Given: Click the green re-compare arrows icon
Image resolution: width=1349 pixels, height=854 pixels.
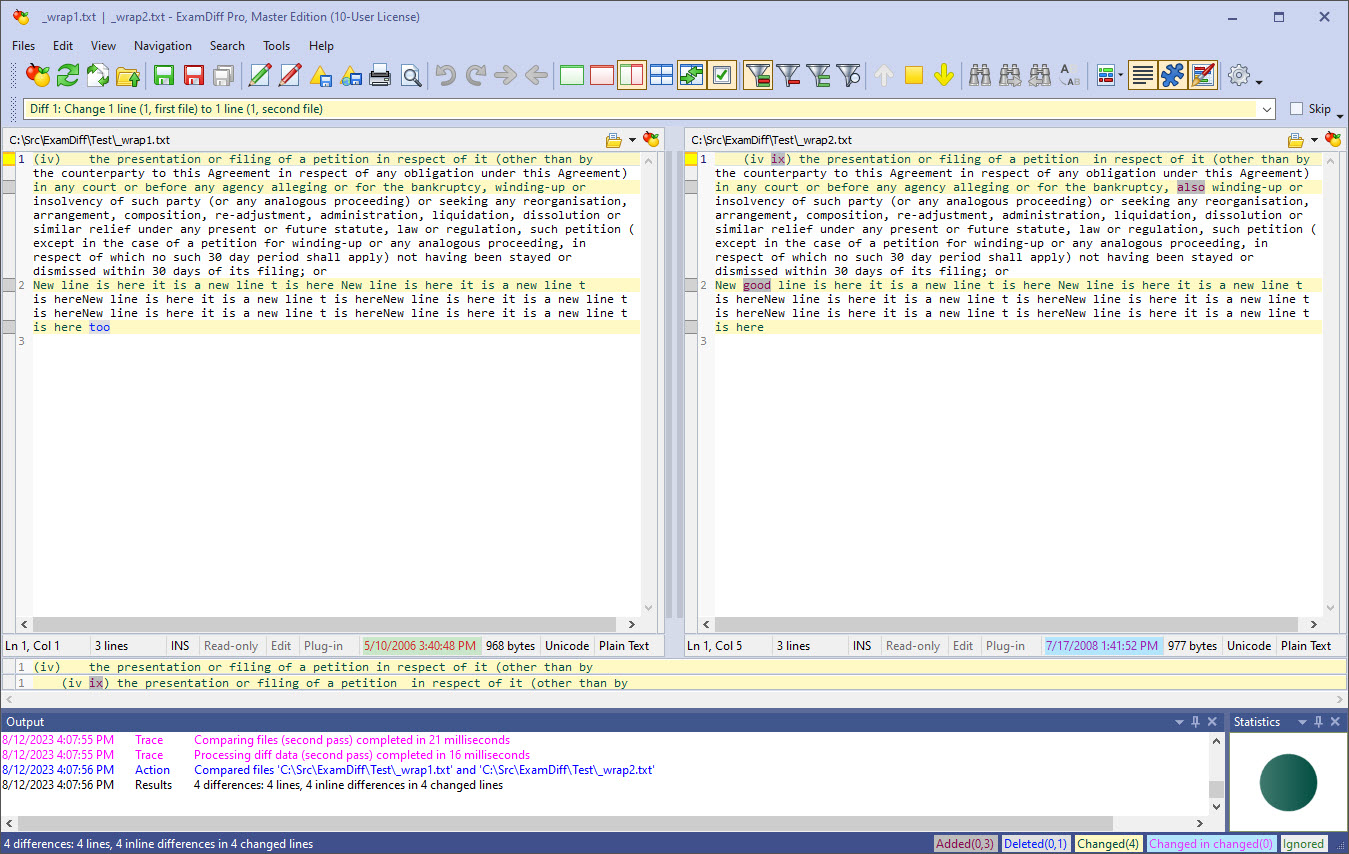Looking at the screenshot, I should (x=68, y=75).
